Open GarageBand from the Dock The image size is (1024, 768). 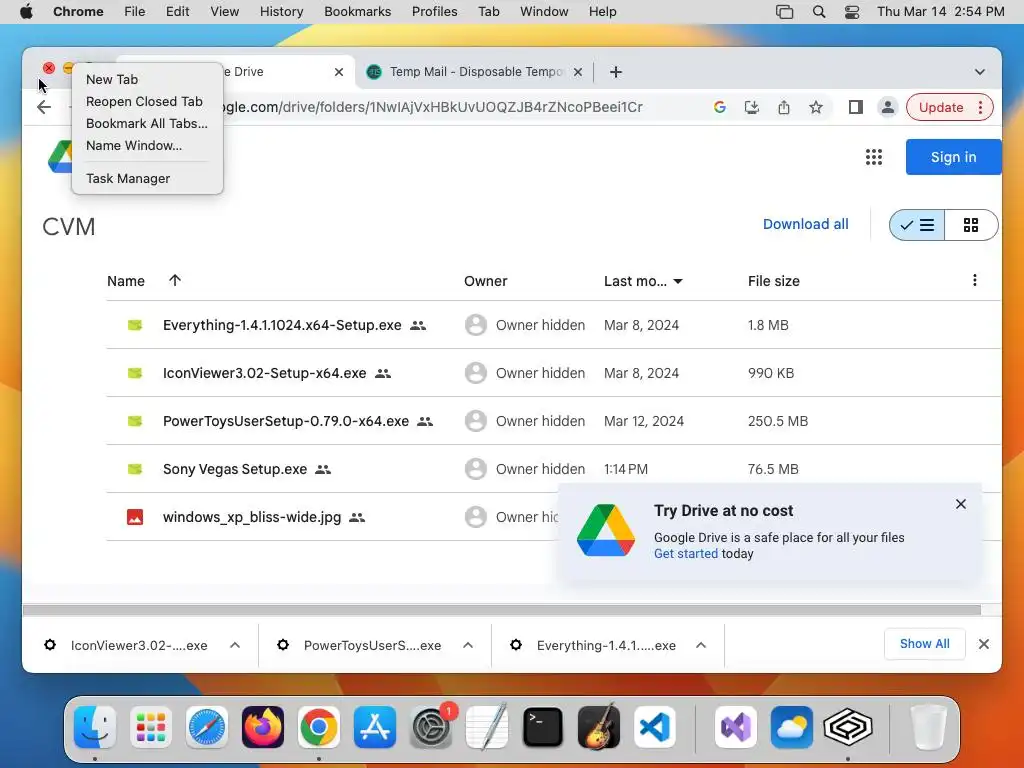[x=599, y=727]
